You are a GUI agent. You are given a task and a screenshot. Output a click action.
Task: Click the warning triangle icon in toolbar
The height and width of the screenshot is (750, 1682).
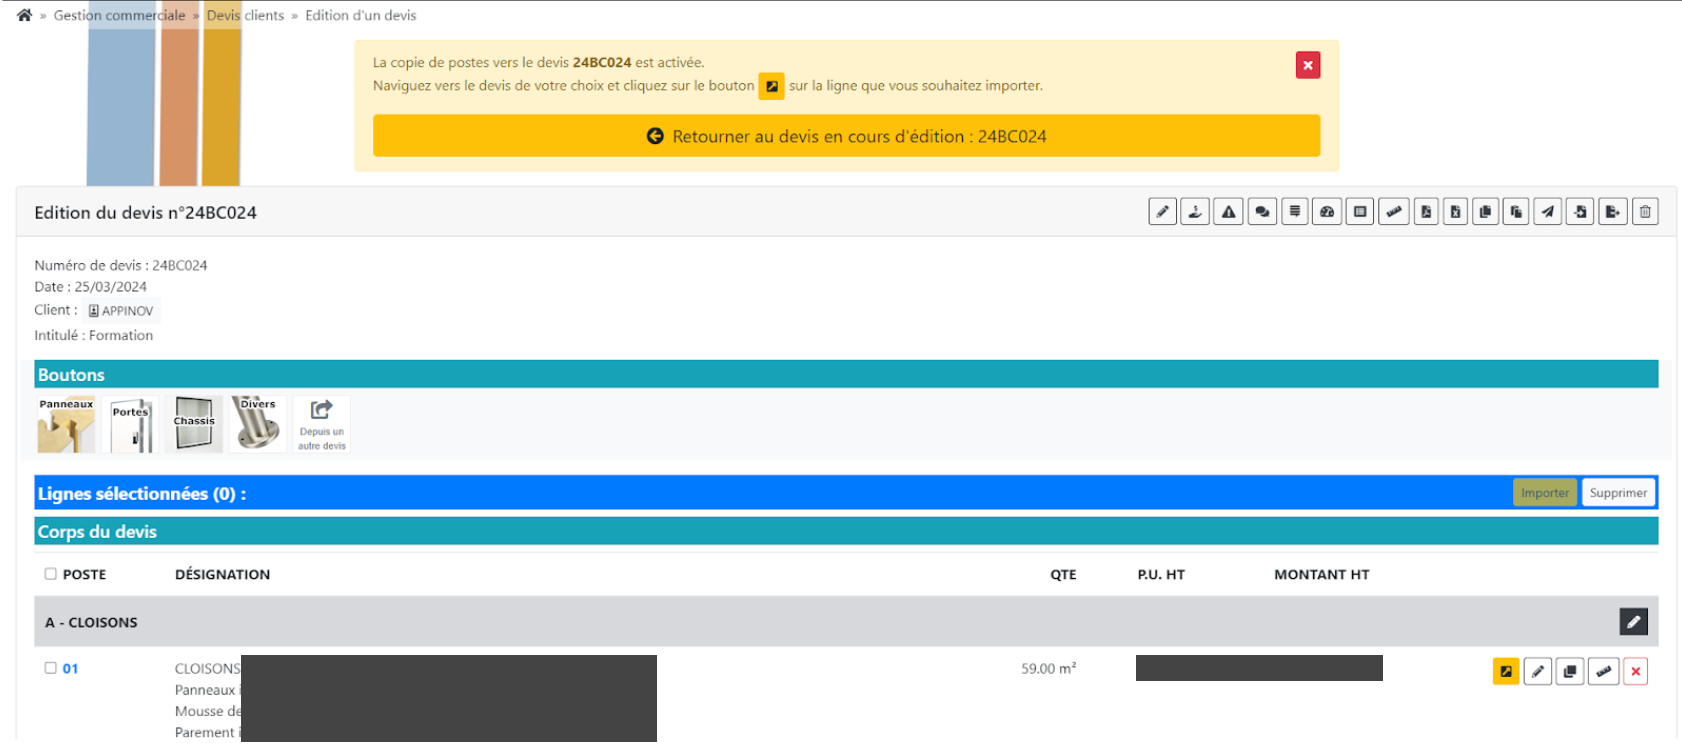(x=1228, y=212)
